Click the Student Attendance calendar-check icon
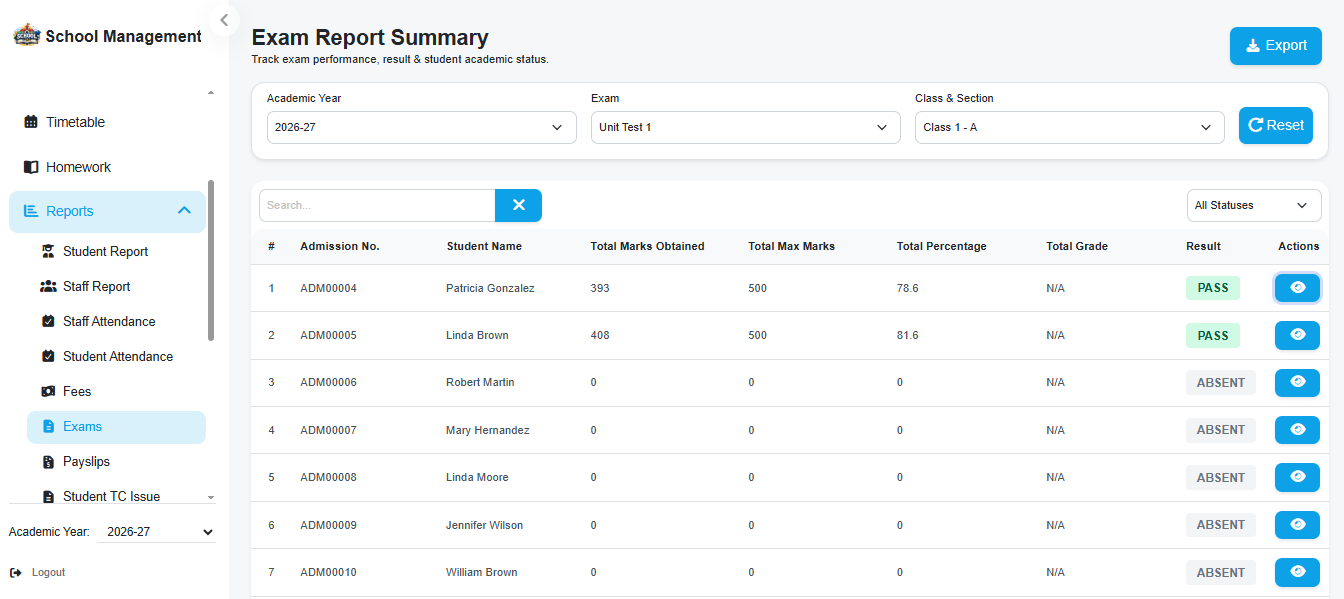The image size is (1344, 599). click(48, 356)
